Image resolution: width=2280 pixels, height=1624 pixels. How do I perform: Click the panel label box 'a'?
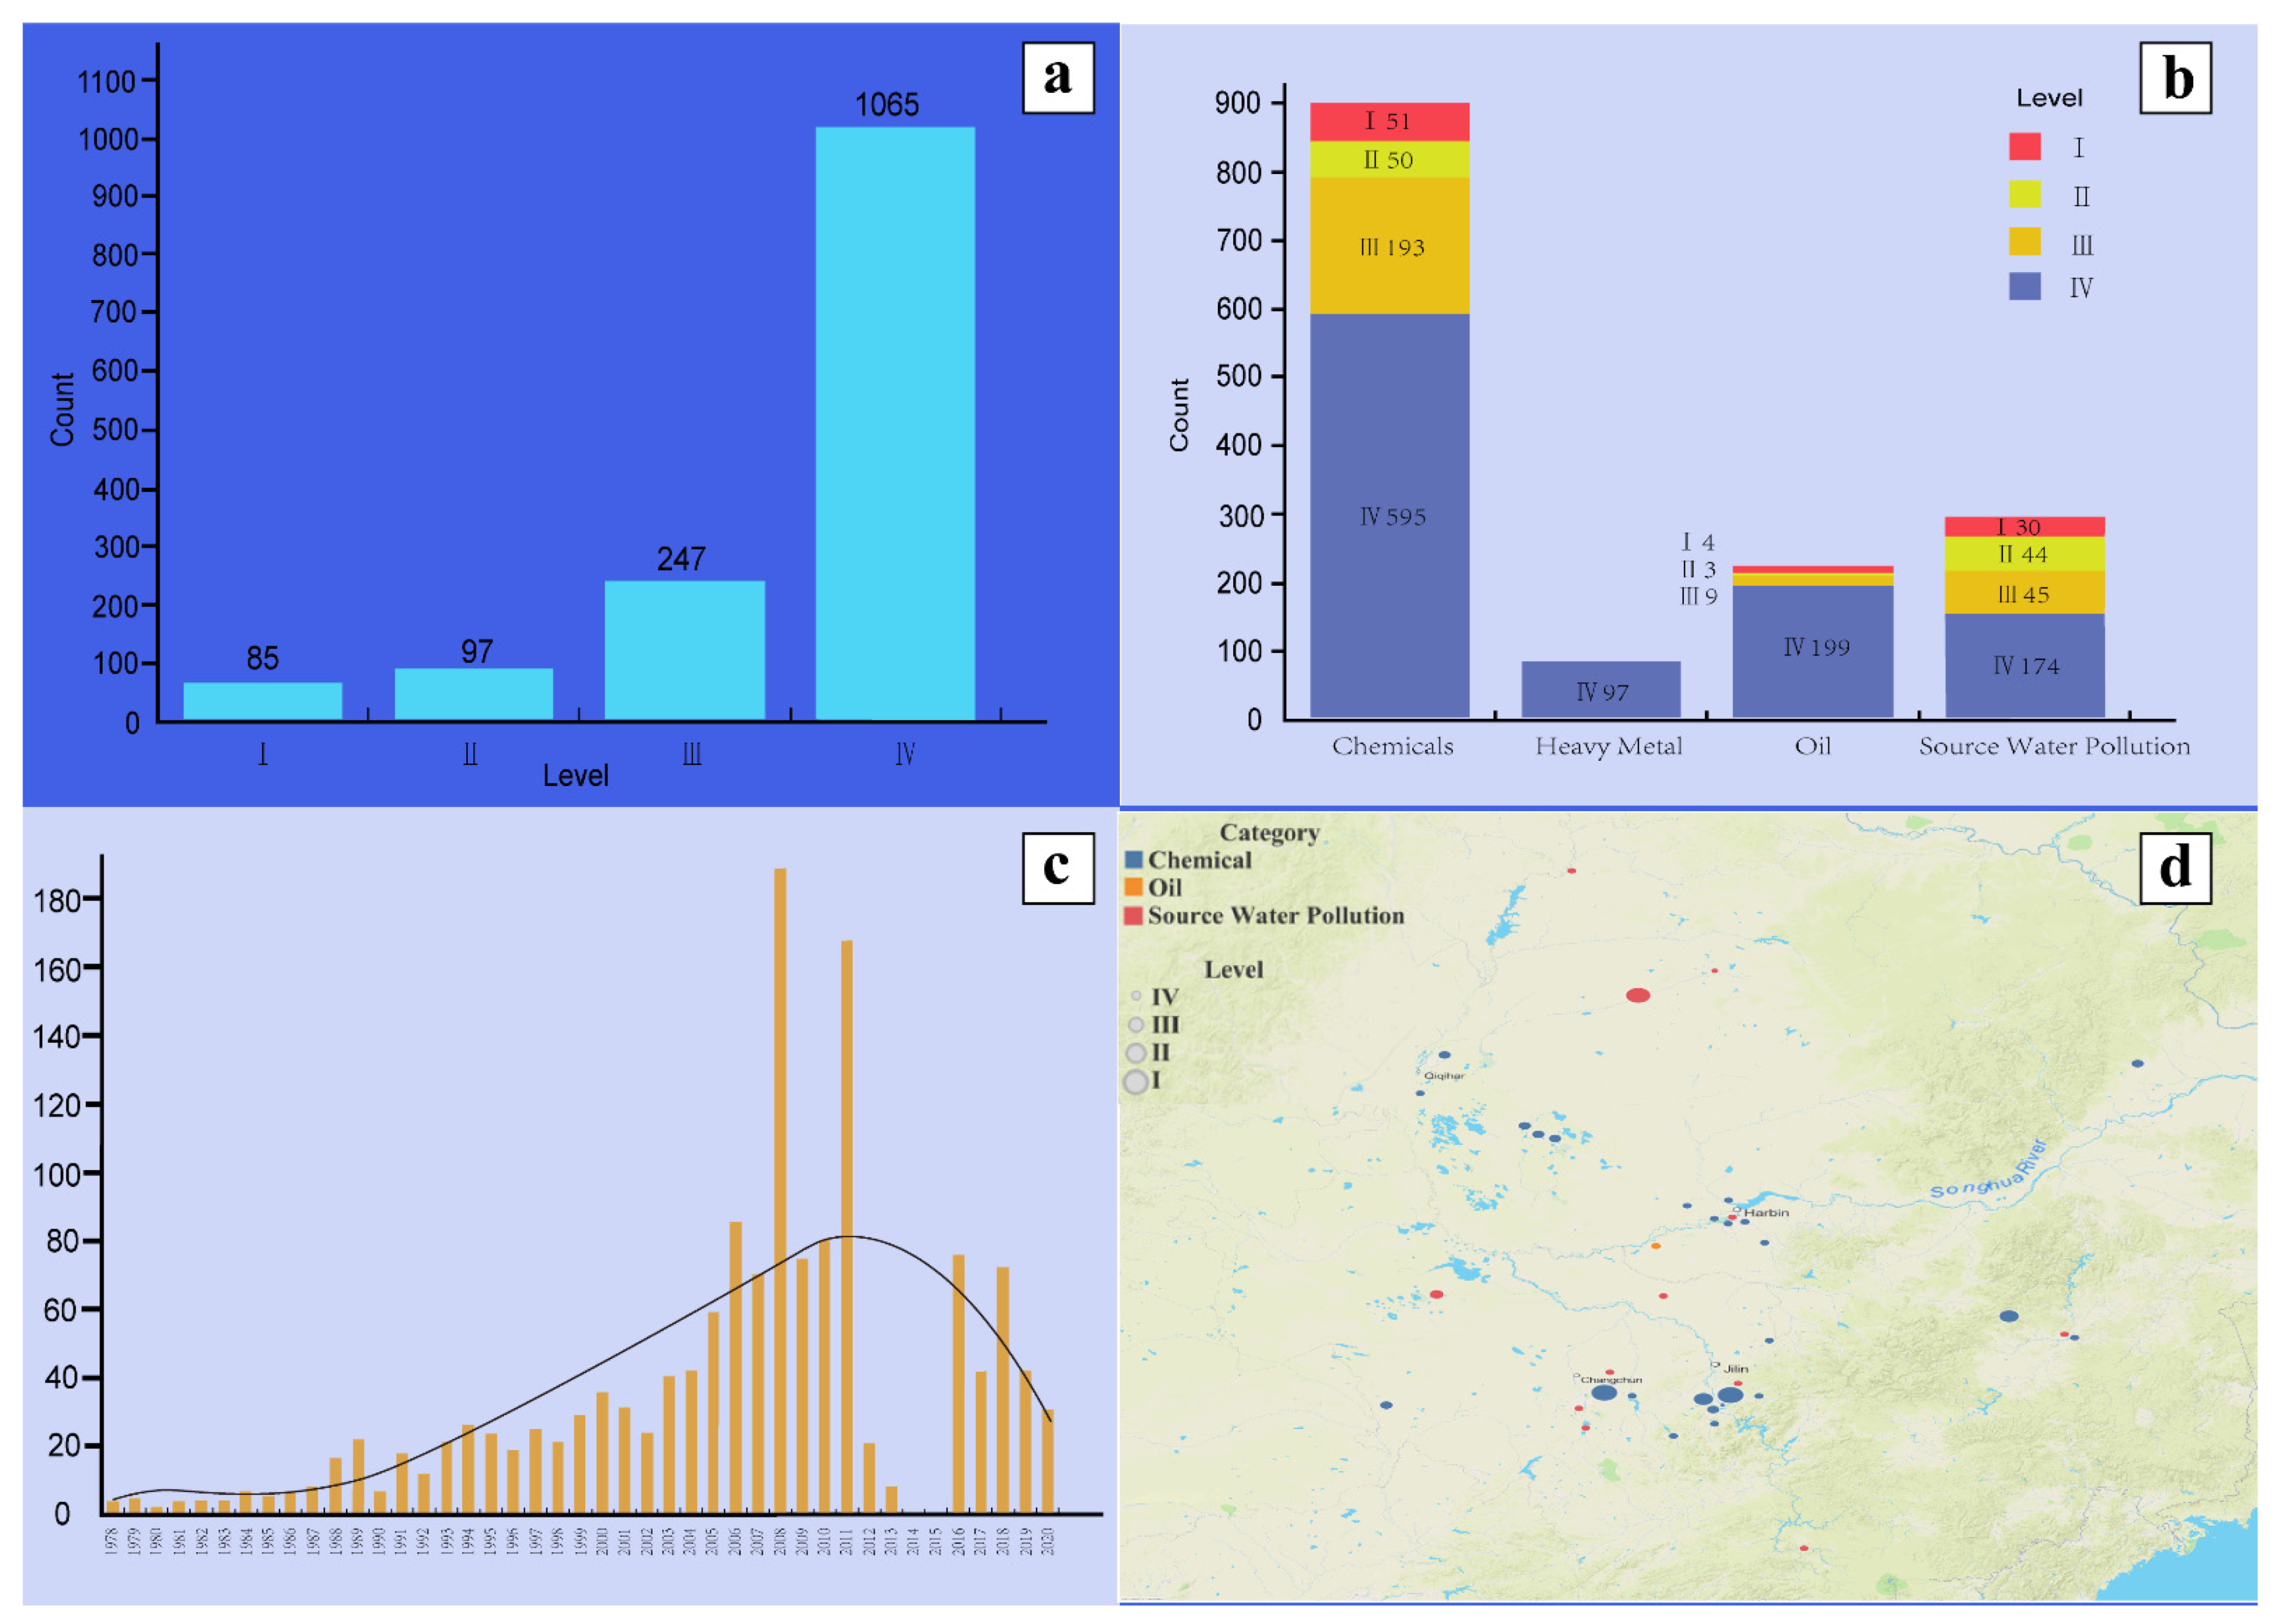[1058, 78]
